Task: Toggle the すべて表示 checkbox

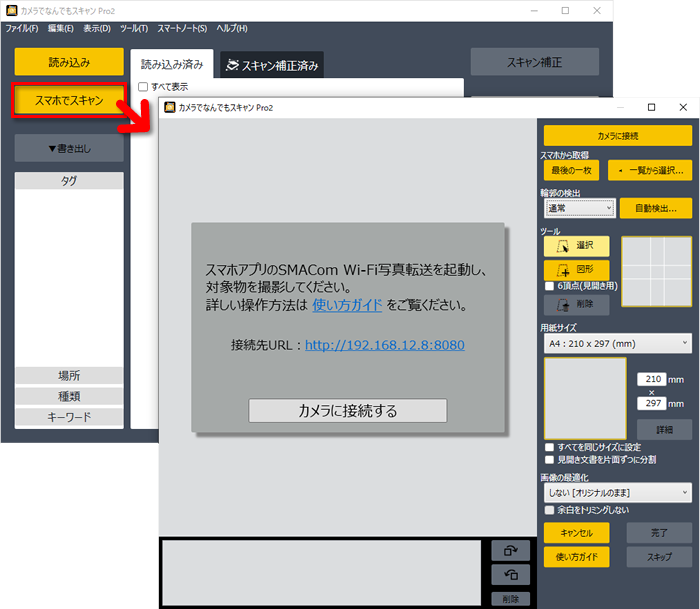Action: click(143, 87)
